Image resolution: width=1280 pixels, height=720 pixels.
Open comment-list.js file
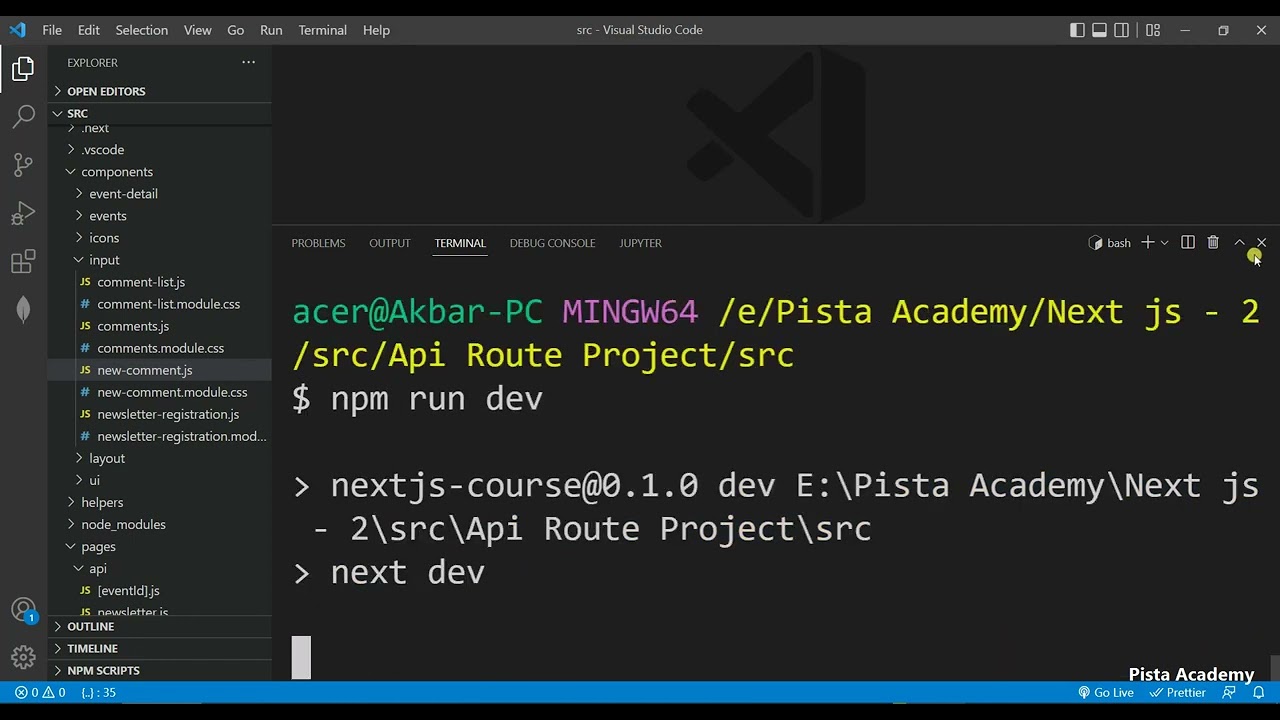[160, 282]
